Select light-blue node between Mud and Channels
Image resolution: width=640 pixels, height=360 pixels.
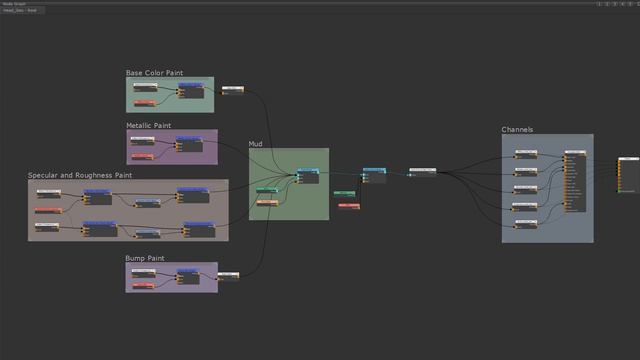374,176
